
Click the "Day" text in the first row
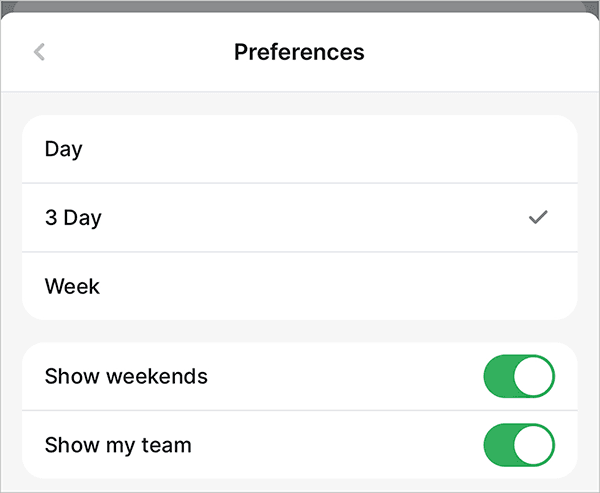click(x=63, y=149)
